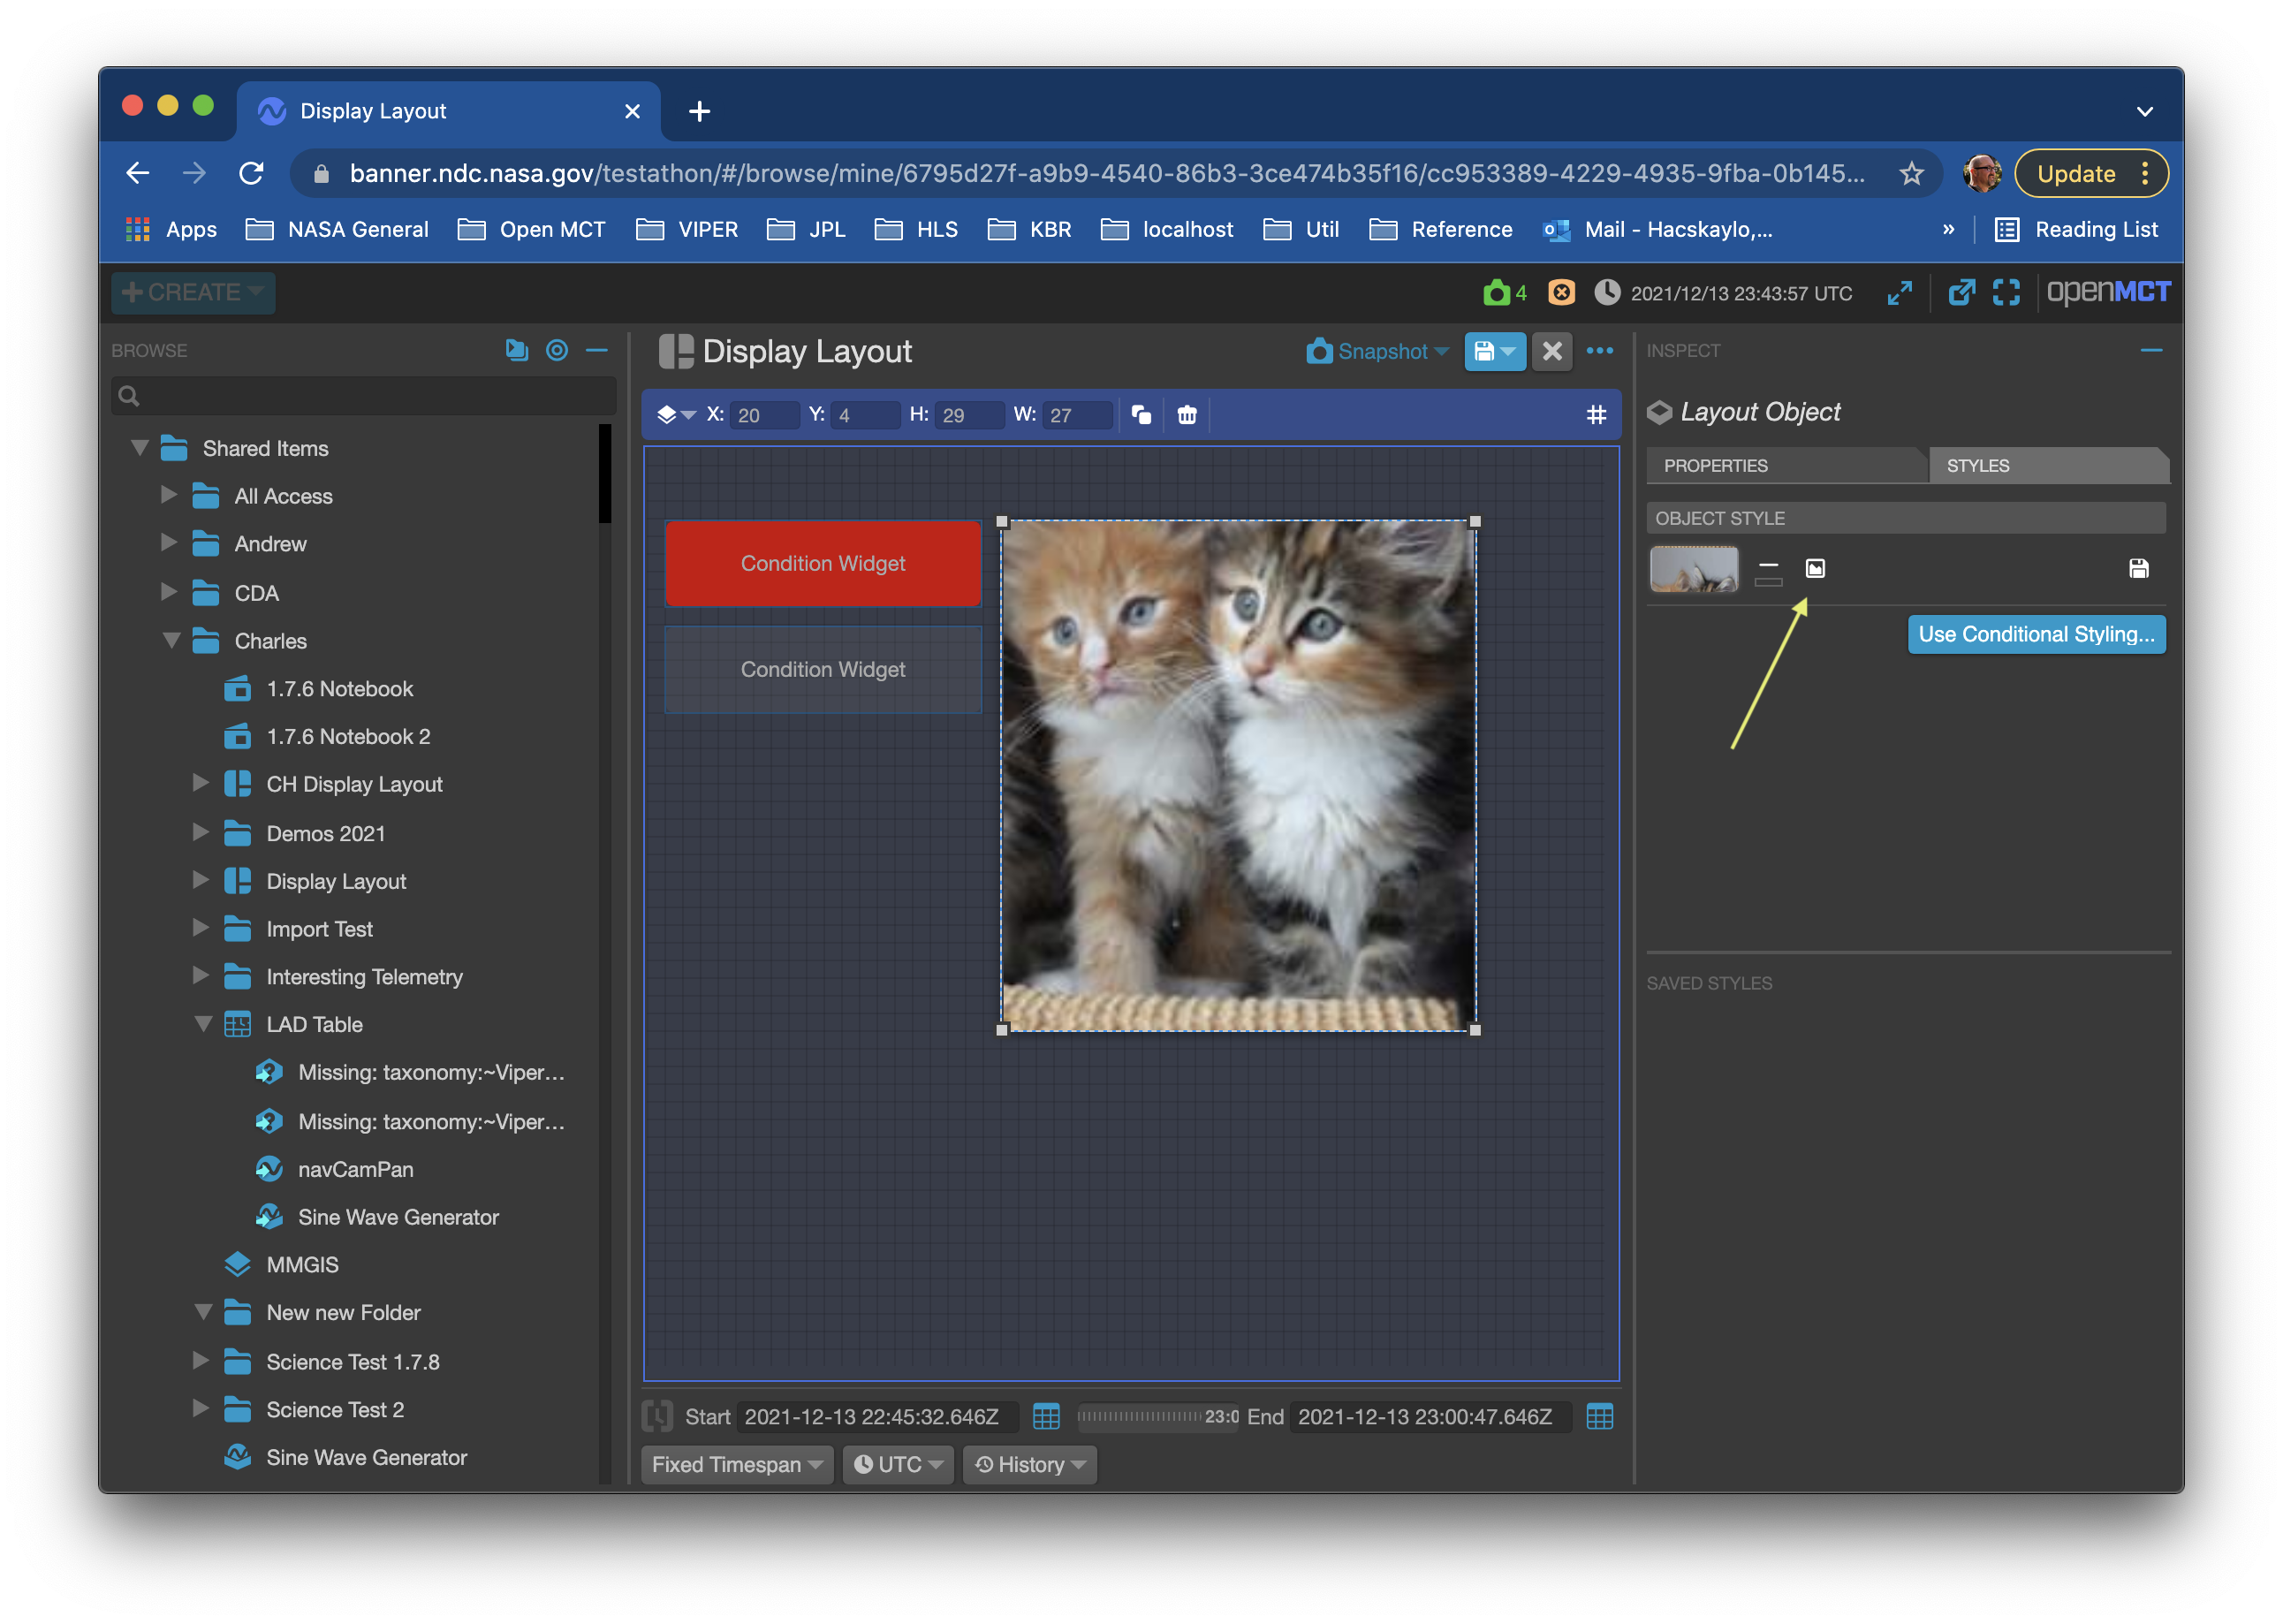The width and height of the screenshot is (2283, 1624).
Task: Click the fullscreen icon in header
Action: [x=2006, y=293]
